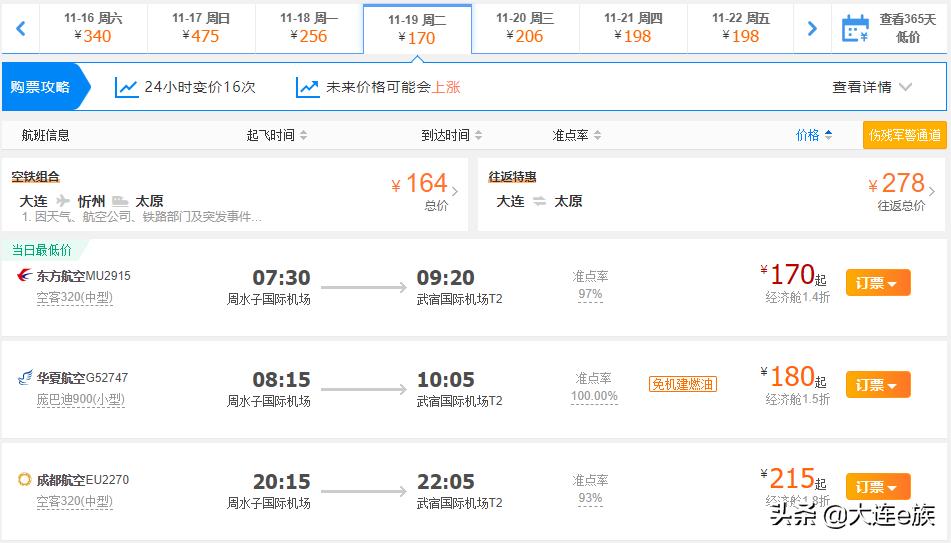
Task: Click flight number 东方航空MU2915
Action: tap(83, 275)
